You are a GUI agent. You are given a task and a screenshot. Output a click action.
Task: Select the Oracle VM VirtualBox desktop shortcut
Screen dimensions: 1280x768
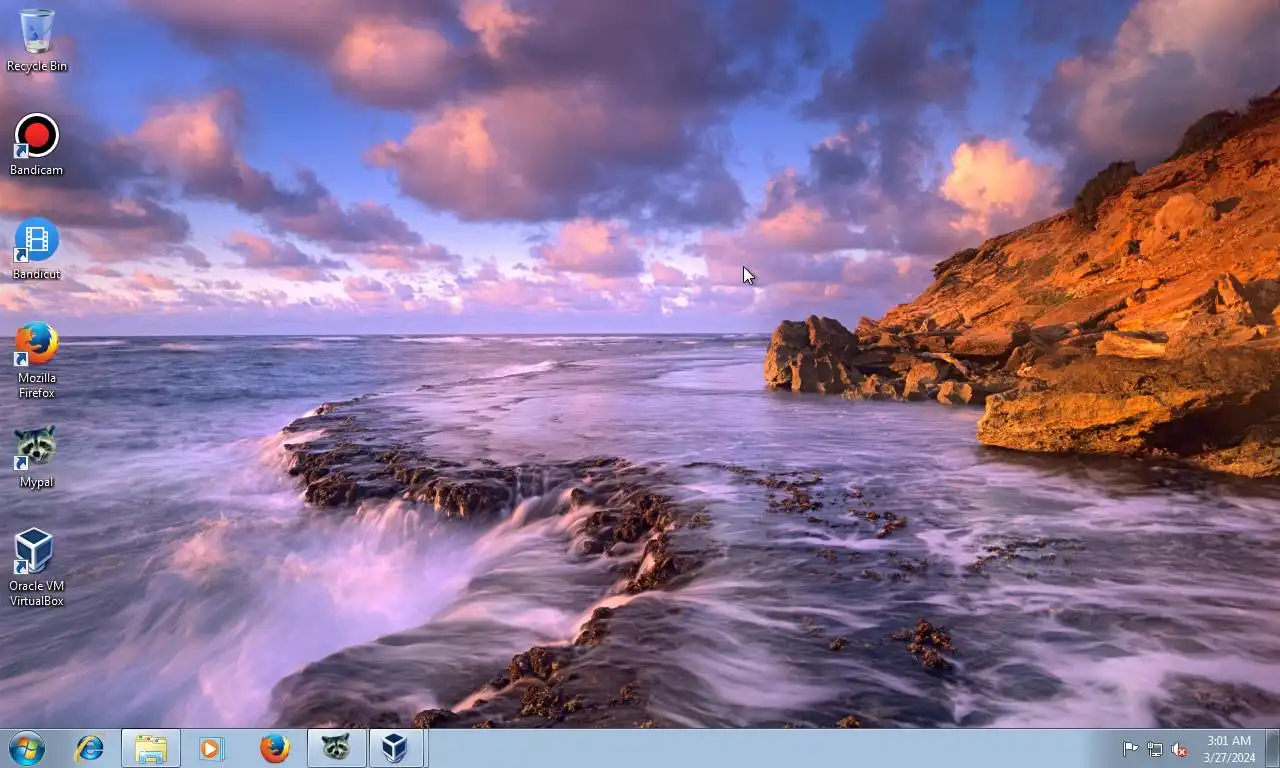tap(37, 567)
